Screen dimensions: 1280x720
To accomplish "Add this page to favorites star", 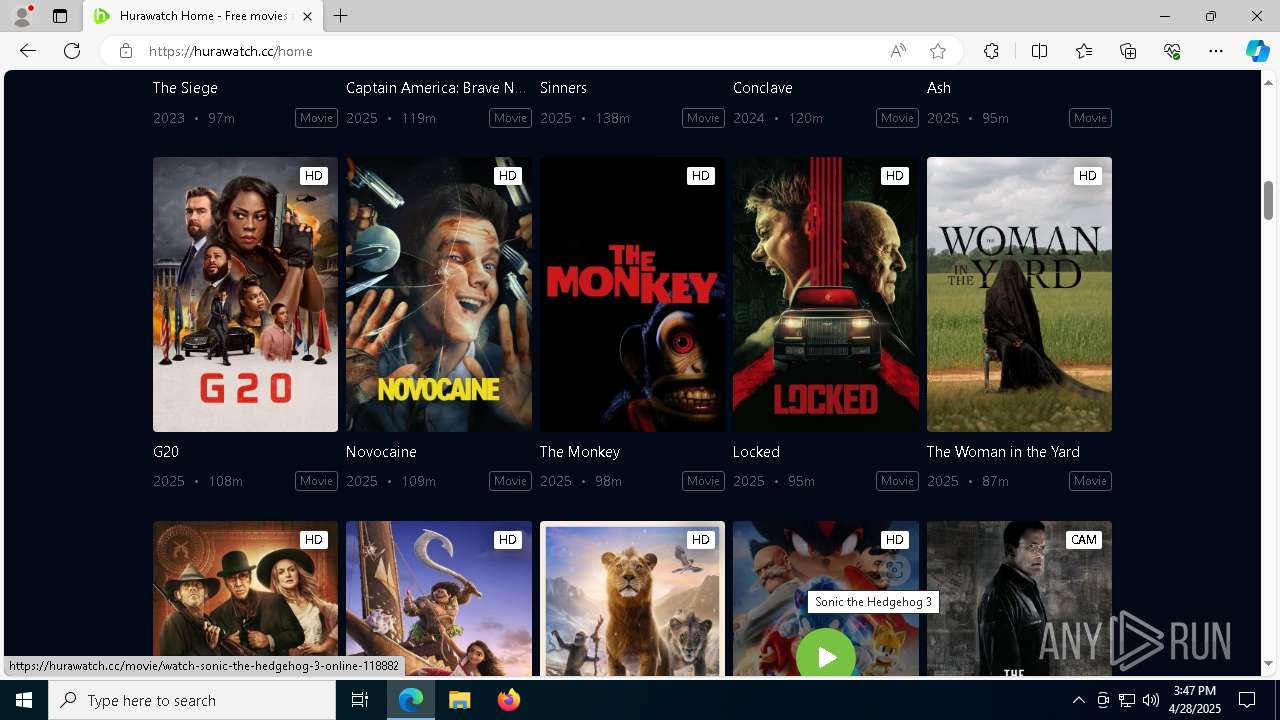I will 938,51.
